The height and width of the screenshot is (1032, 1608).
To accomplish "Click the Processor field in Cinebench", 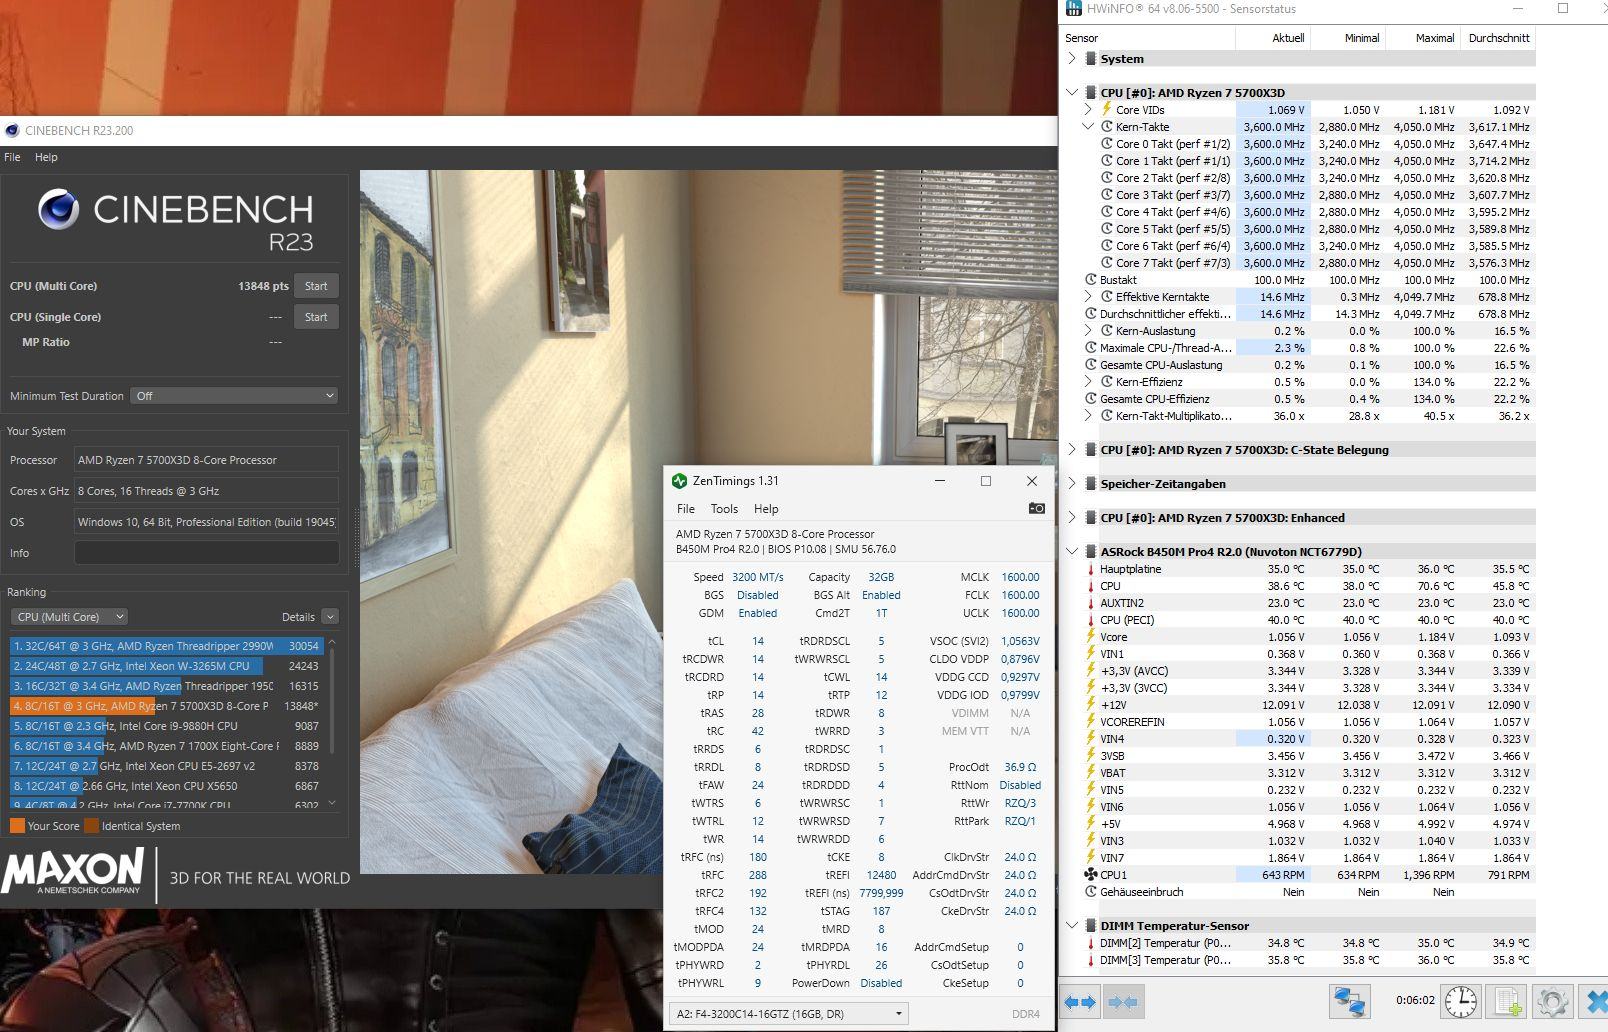I will (x=207, y=460).
